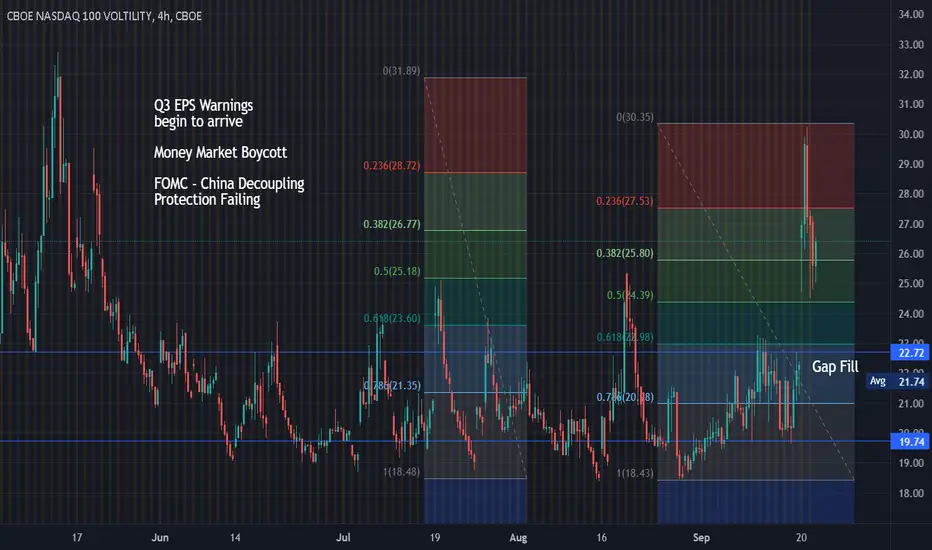Click the 19 date on time axis
Viewport: 932px width, 550px height.
pyautogui.click(x=434, y=538)
